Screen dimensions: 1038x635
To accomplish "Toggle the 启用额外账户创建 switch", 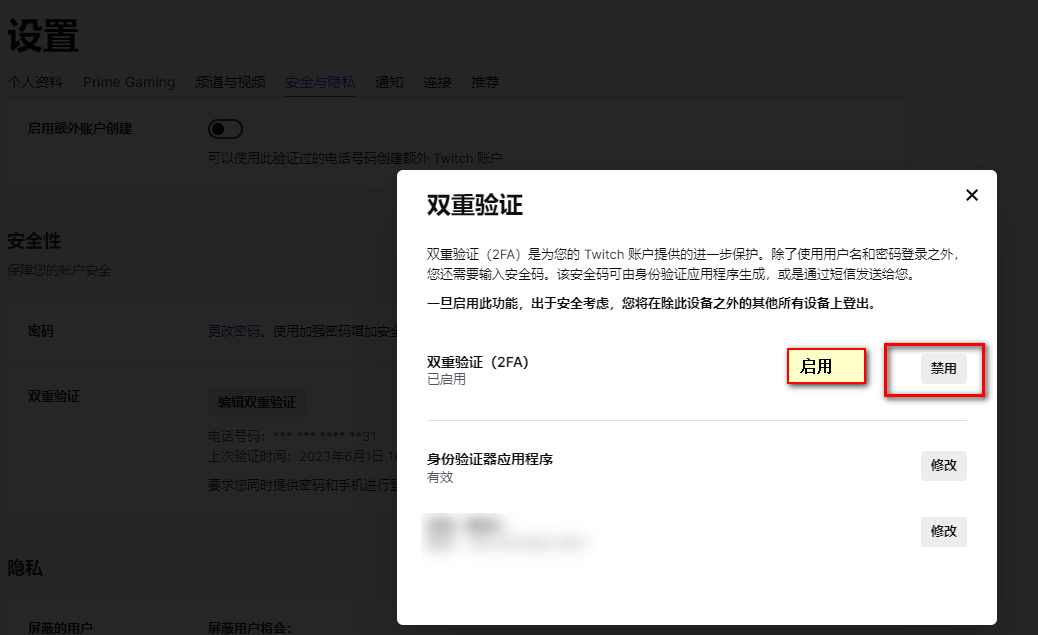I will click(225, 129).
